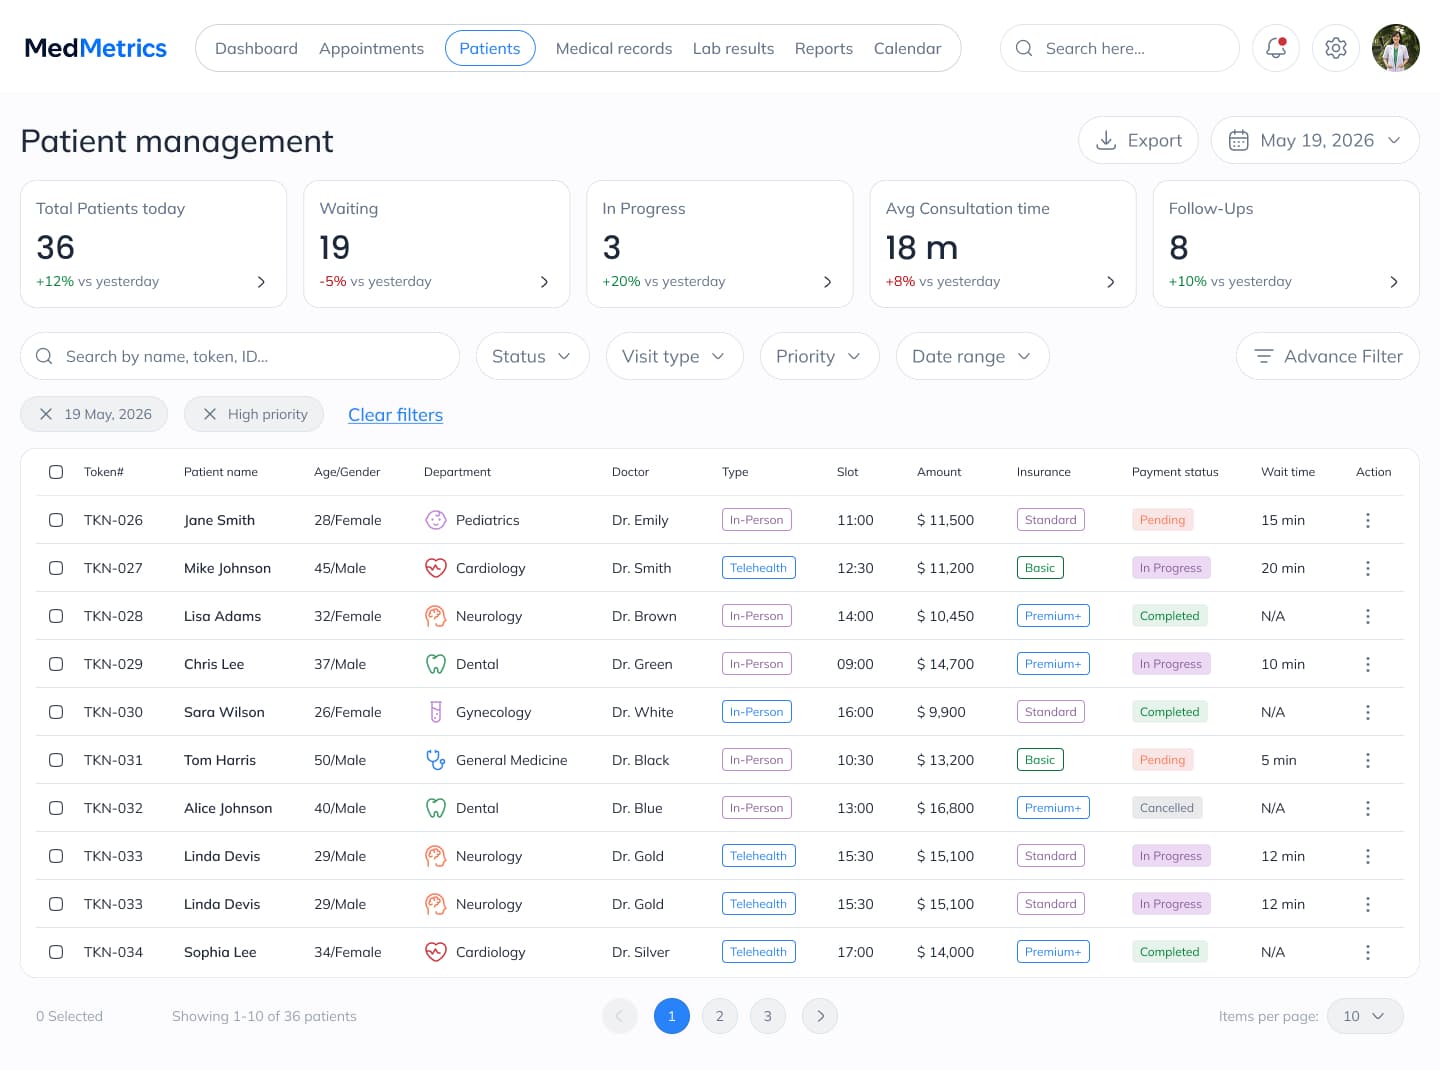This screenshot has width=1440, height=1070.
Task: Open row actions for TKN-034 Sophia Lee
Action: (1368, 952)
